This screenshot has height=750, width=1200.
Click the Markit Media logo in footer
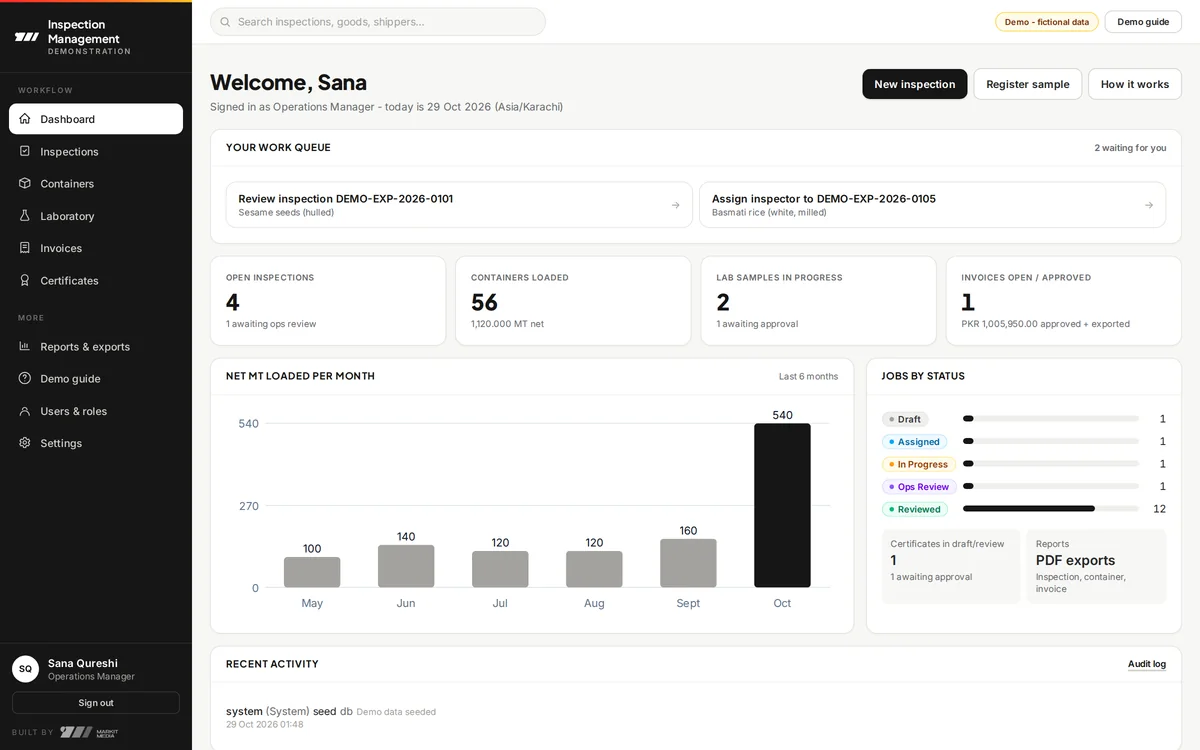[x=89, y=732]
